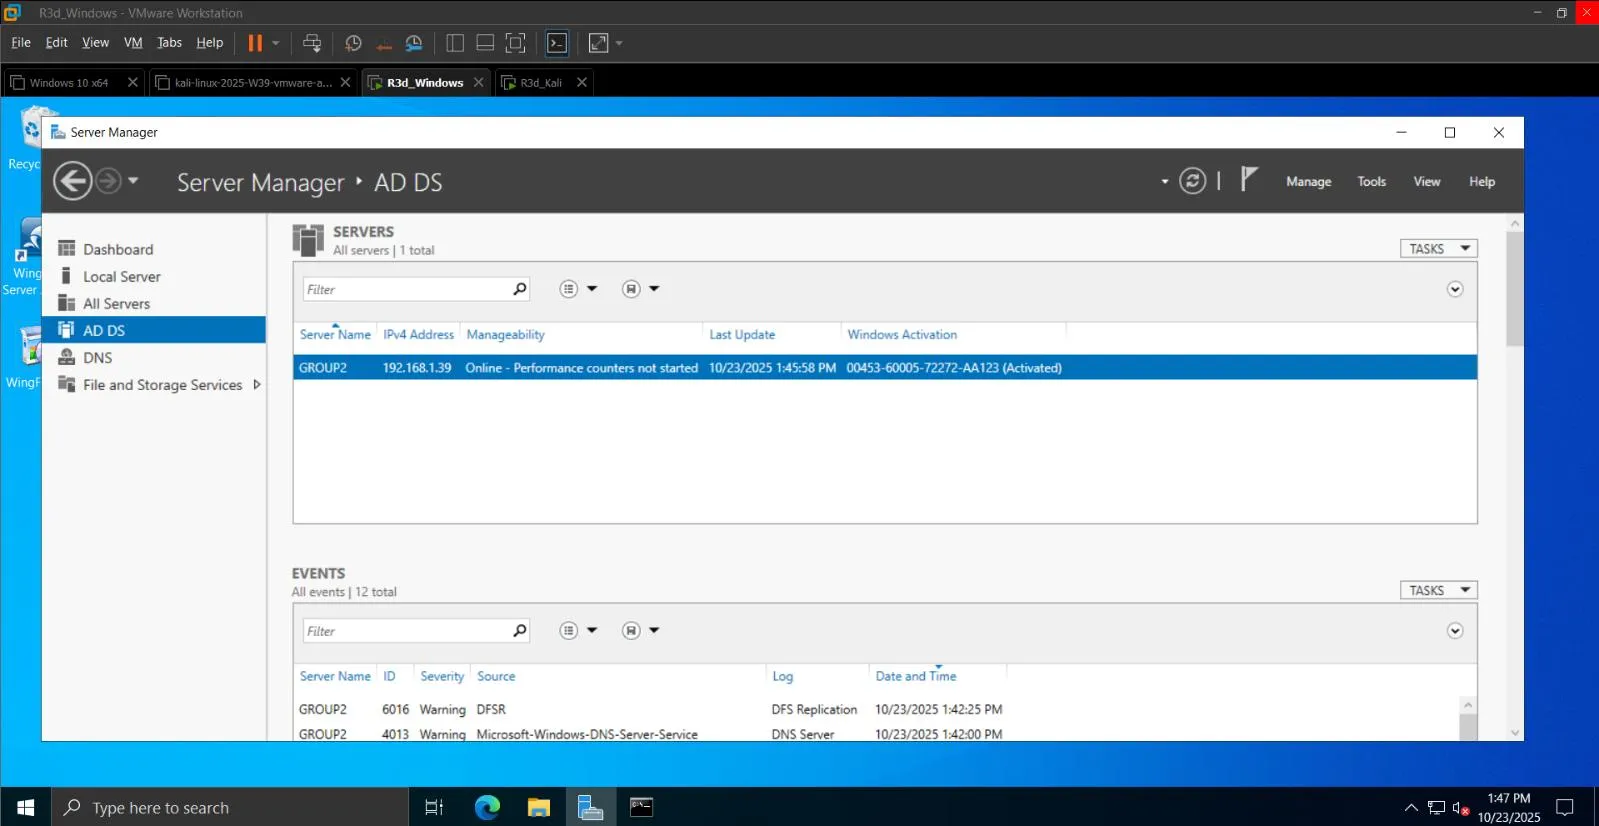Open the Server Manager Help menu
This screenshot has height=826, width=1599.
(1482, 182)
